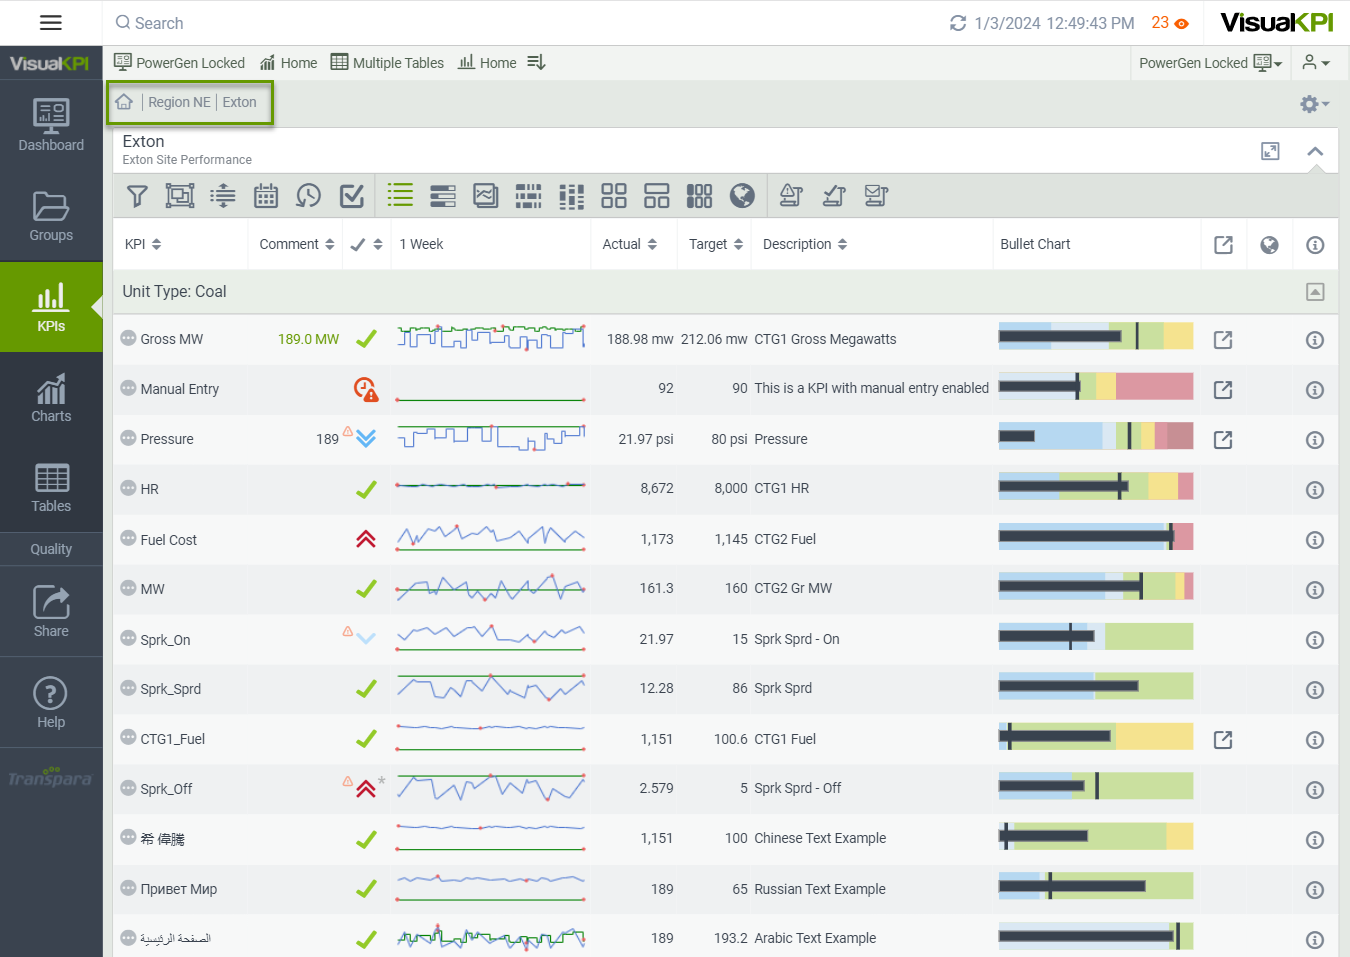Collapse the Unit Type: Coal group

[1315, 292]
